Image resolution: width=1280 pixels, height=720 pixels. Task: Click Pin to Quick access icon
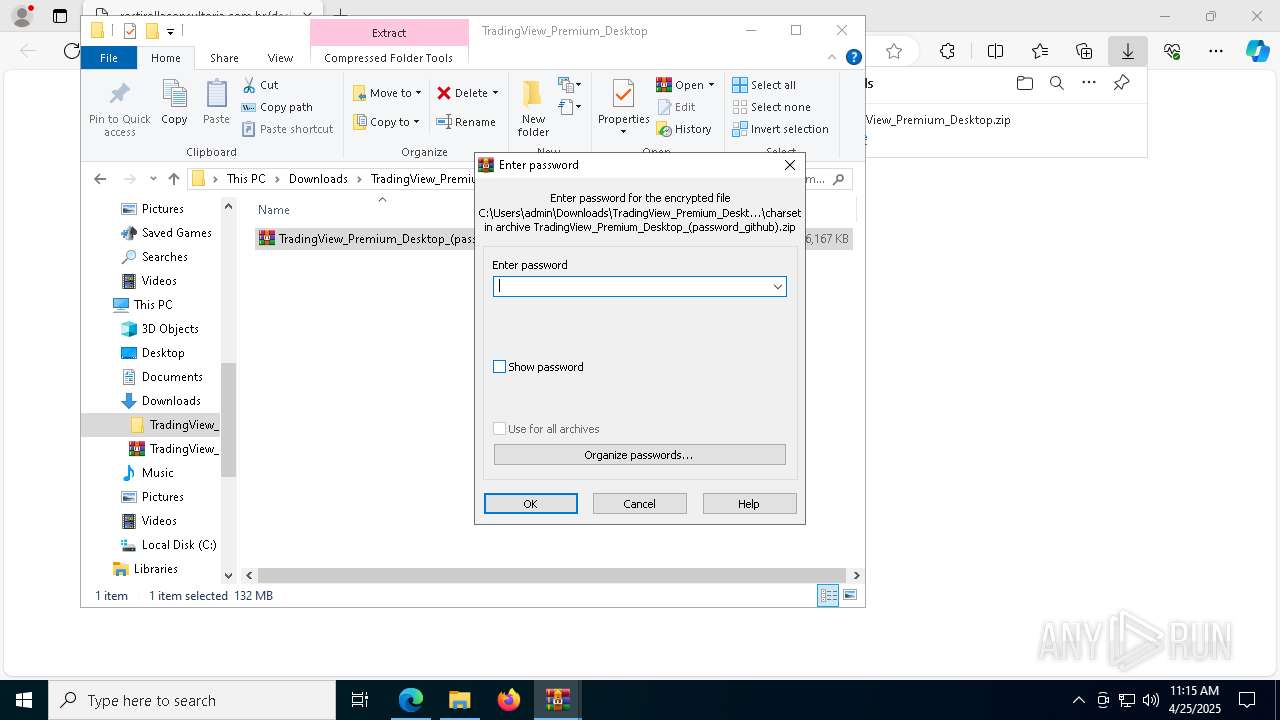pyautogui.click(x=120, y=94)
